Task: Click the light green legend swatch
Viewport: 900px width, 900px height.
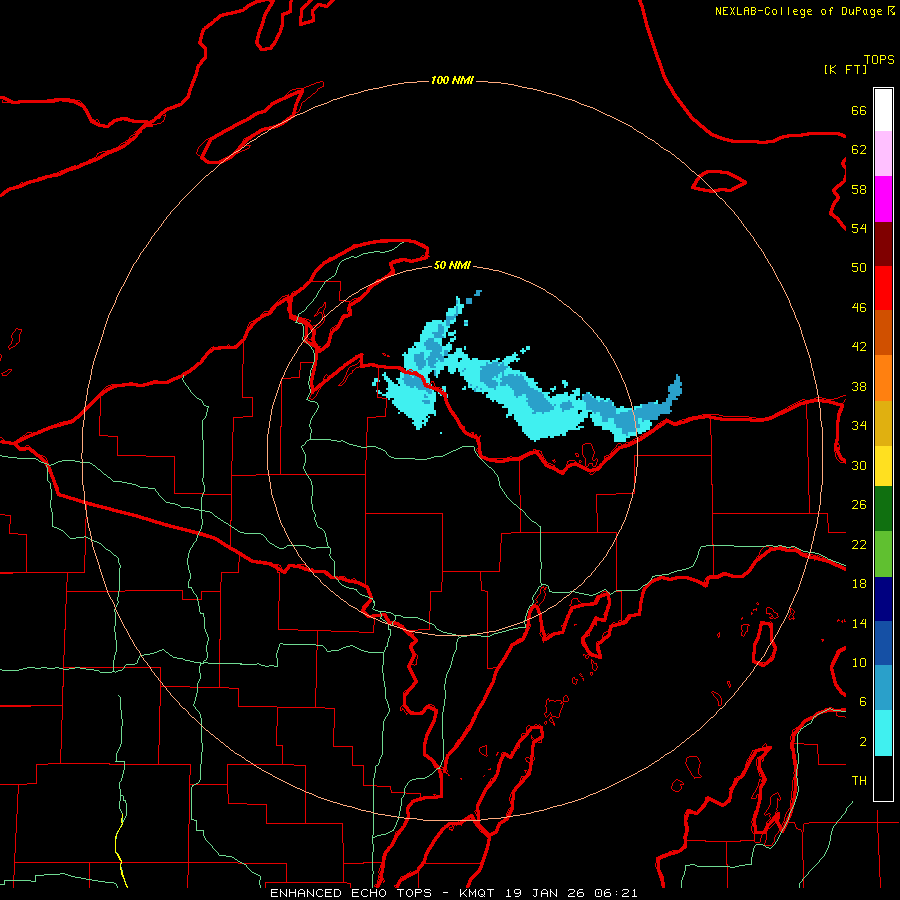Action: 883,554
